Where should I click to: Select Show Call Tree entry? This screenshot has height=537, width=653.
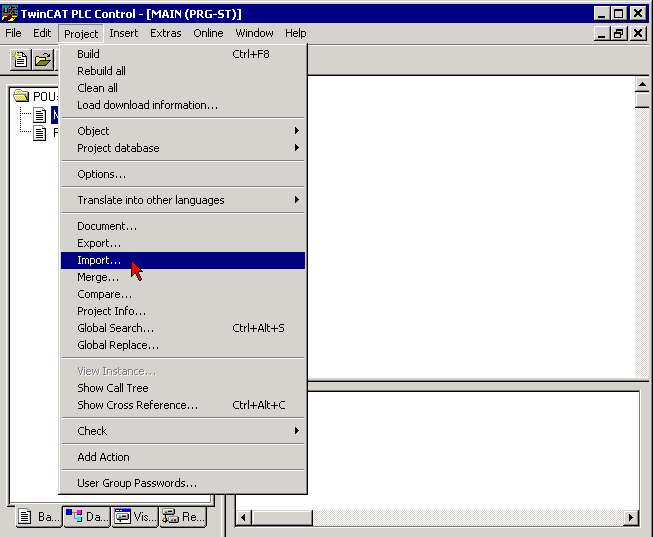[183, 388]
